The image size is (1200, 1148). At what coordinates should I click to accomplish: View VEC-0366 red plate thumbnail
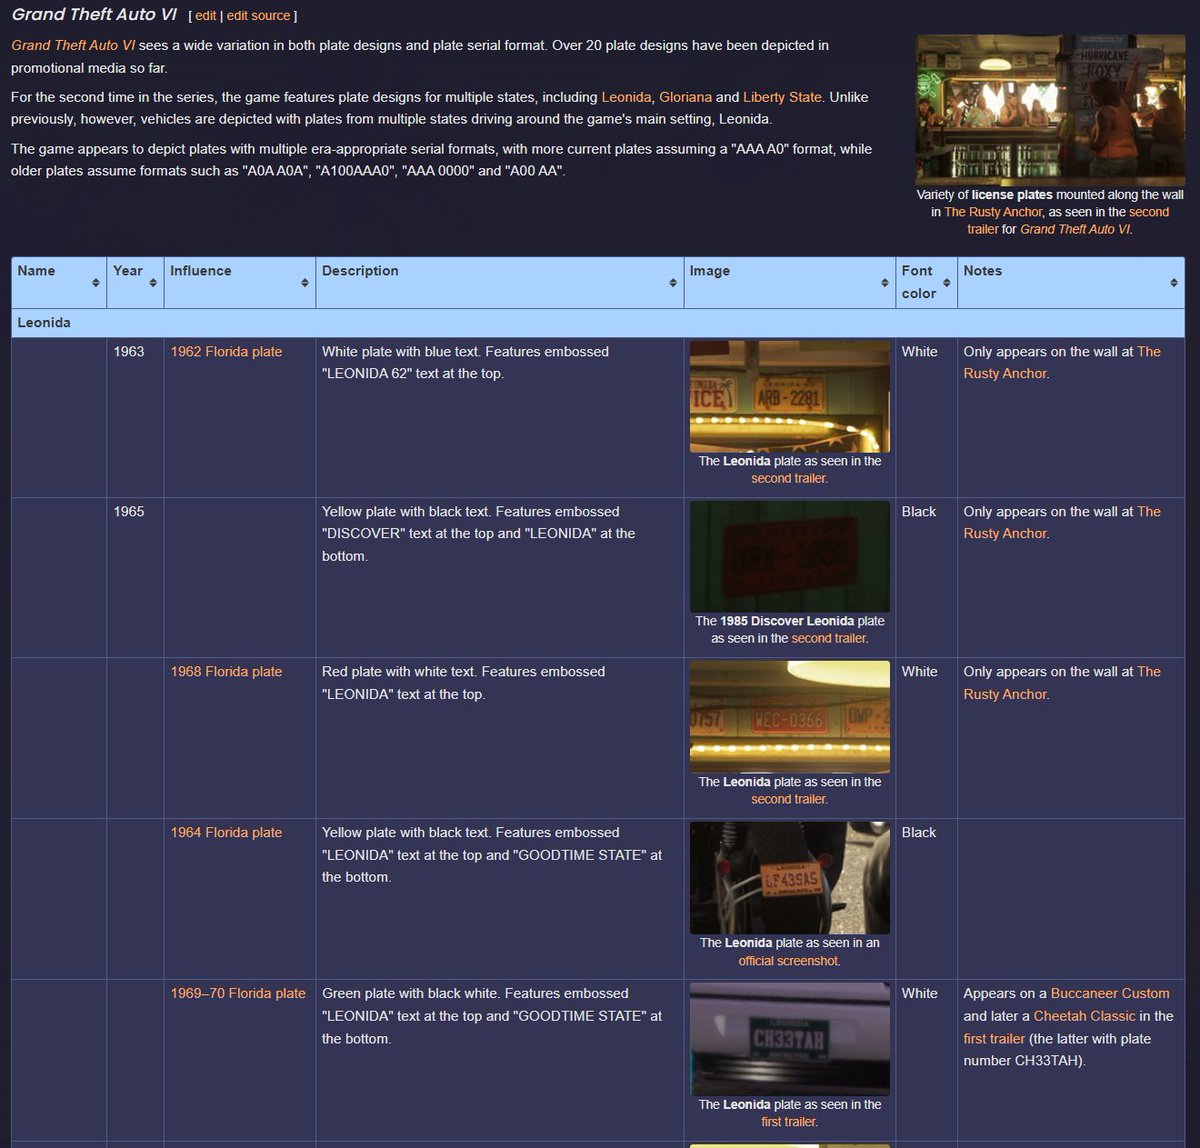[x=790, y=717]
